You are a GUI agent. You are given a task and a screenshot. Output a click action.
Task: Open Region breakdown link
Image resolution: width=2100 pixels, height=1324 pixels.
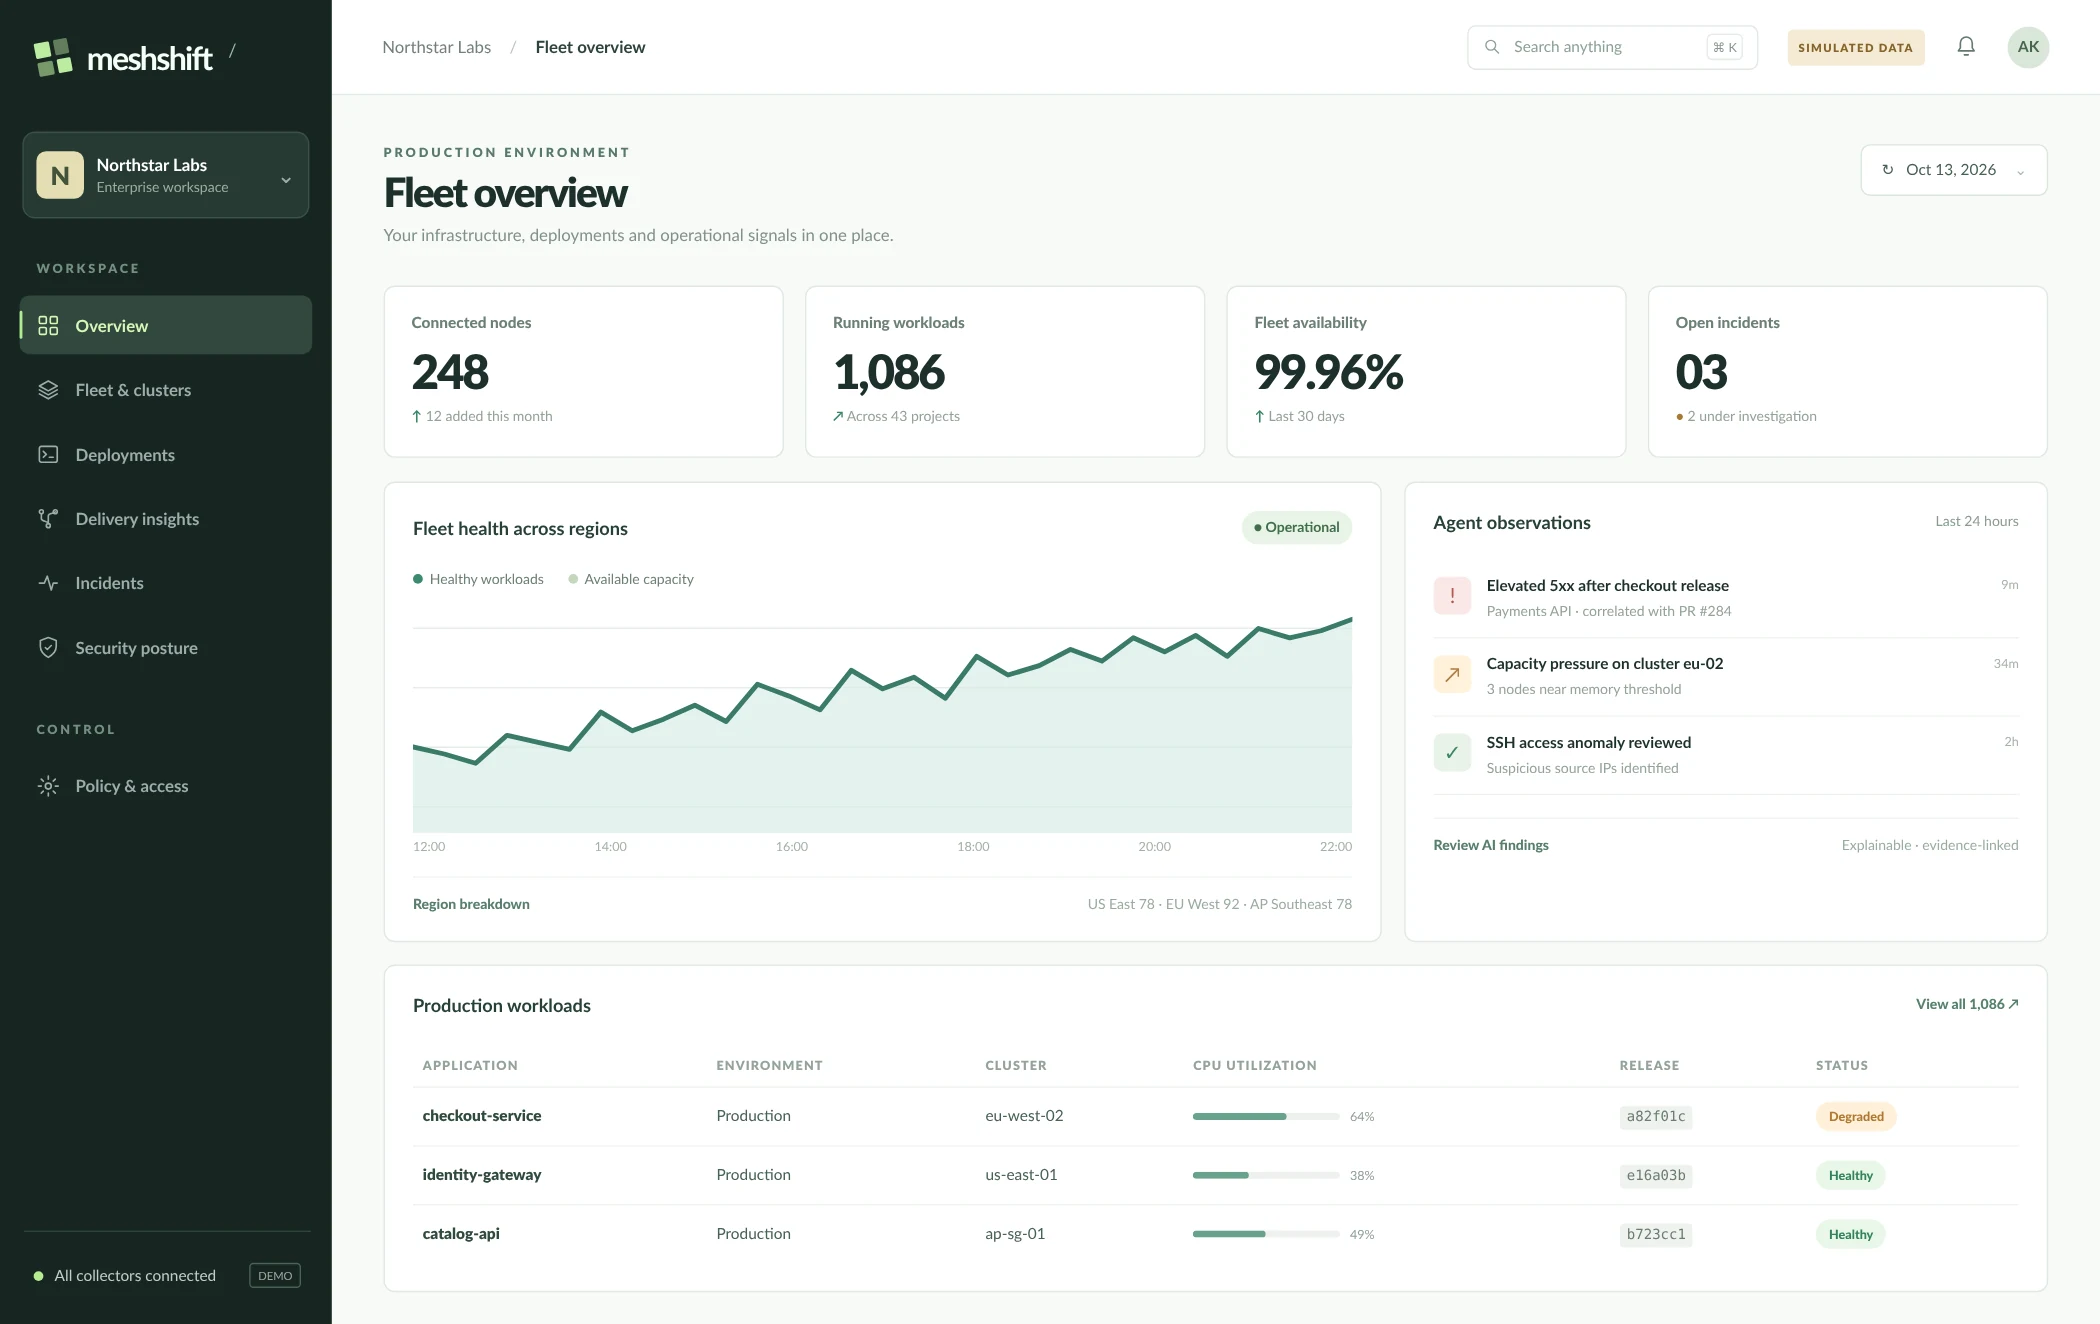pyautogui.click(x=471, y=904)
